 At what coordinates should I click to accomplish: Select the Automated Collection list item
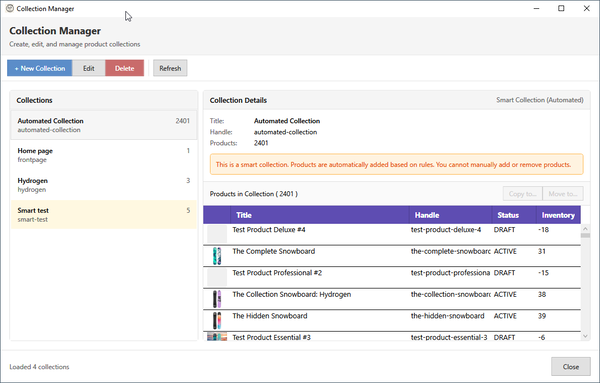[103, 125]
